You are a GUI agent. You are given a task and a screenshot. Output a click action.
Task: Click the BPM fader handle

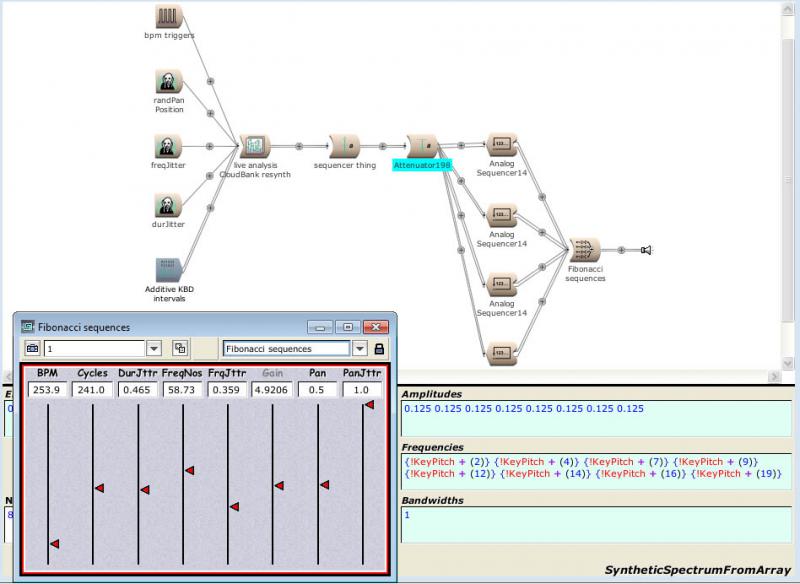click(55, 544)
